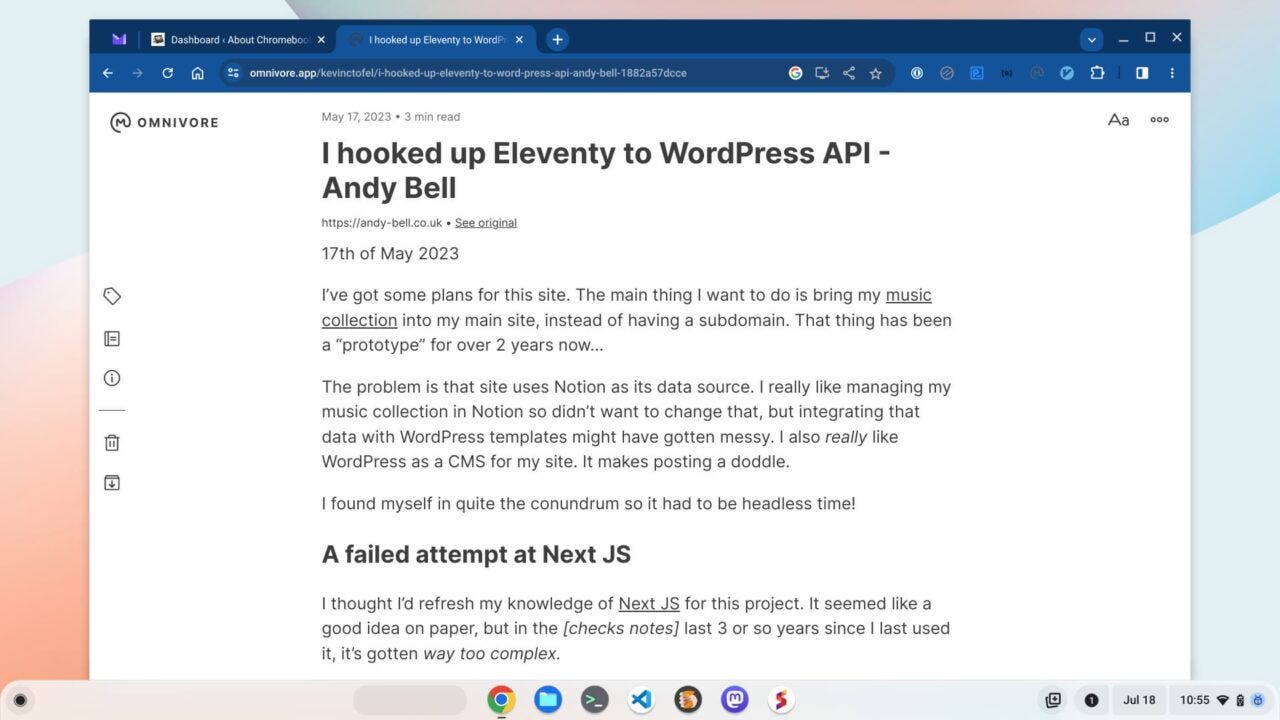Go to the browser home page

(198, 73)
